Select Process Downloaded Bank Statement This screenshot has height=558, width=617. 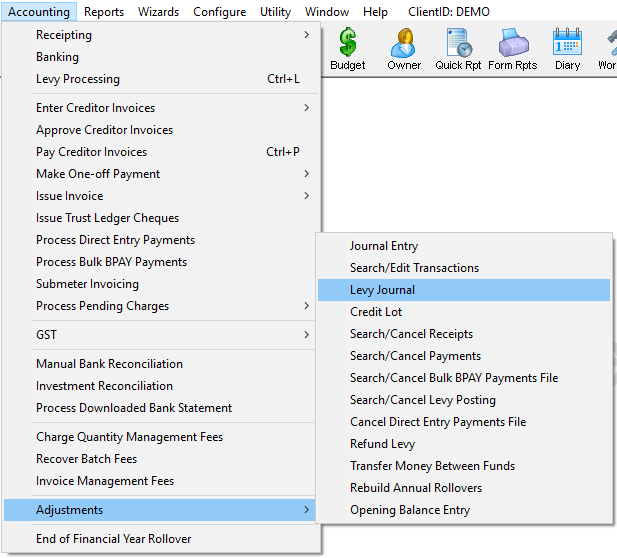pyautogui.click(x=161, y=408)
